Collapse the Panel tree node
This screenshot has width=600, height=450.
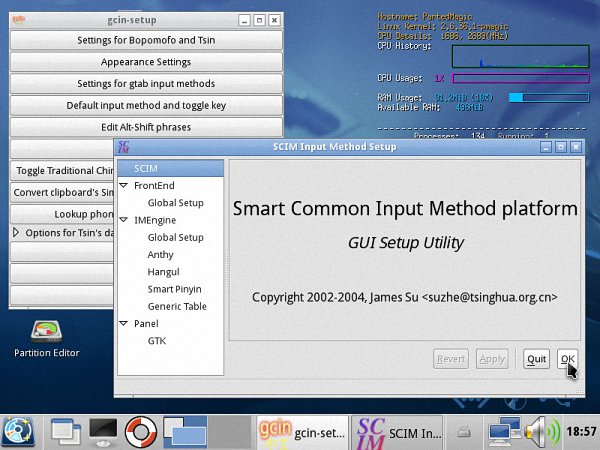click(x=124, y=324)
